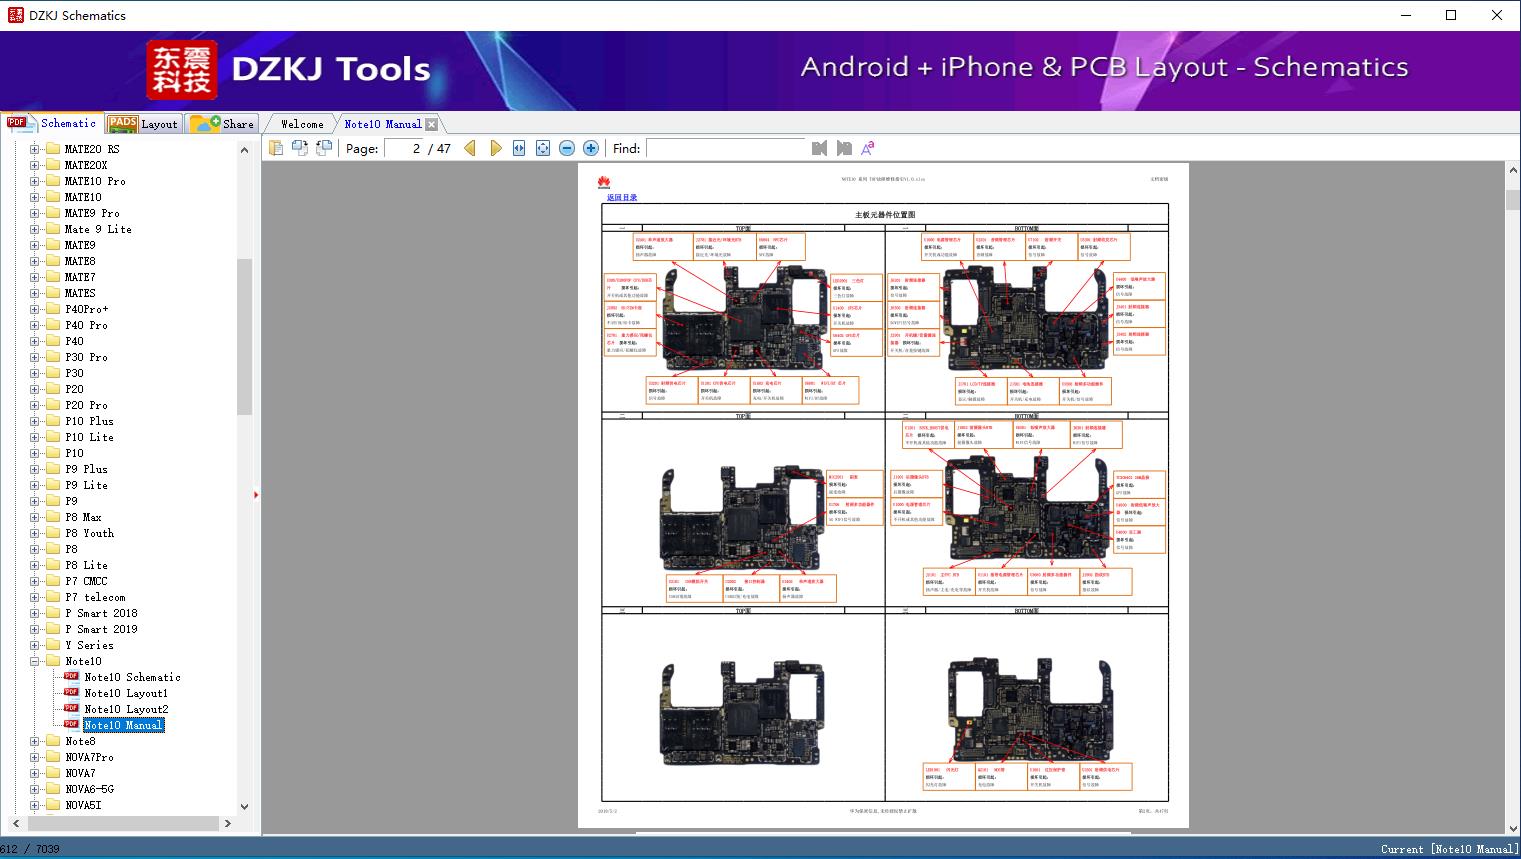
Task: Click the DZKJ red logo in banner
Action: point(182,70)
